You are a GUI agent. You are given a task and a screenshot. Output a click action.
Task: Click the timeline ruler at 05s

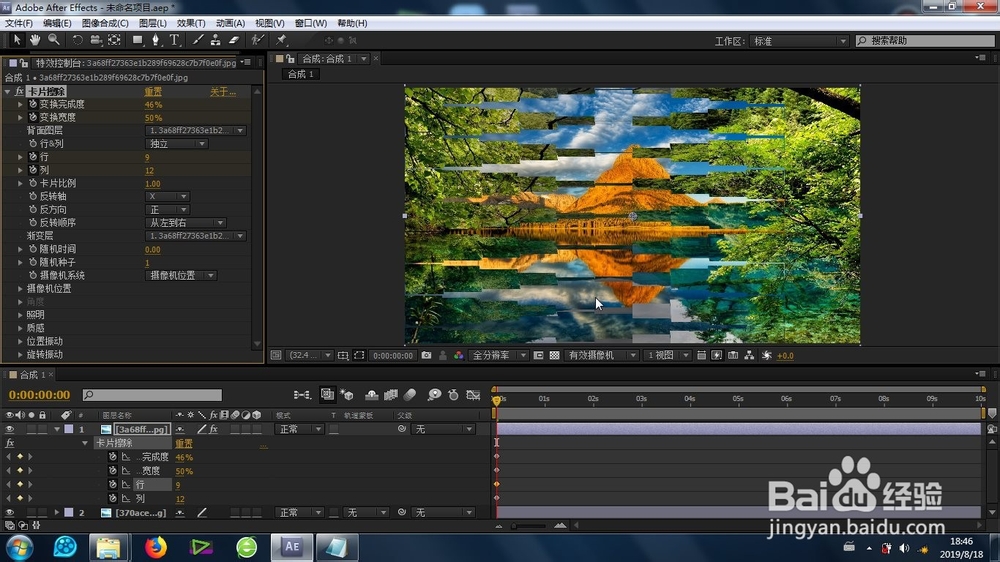738,399
